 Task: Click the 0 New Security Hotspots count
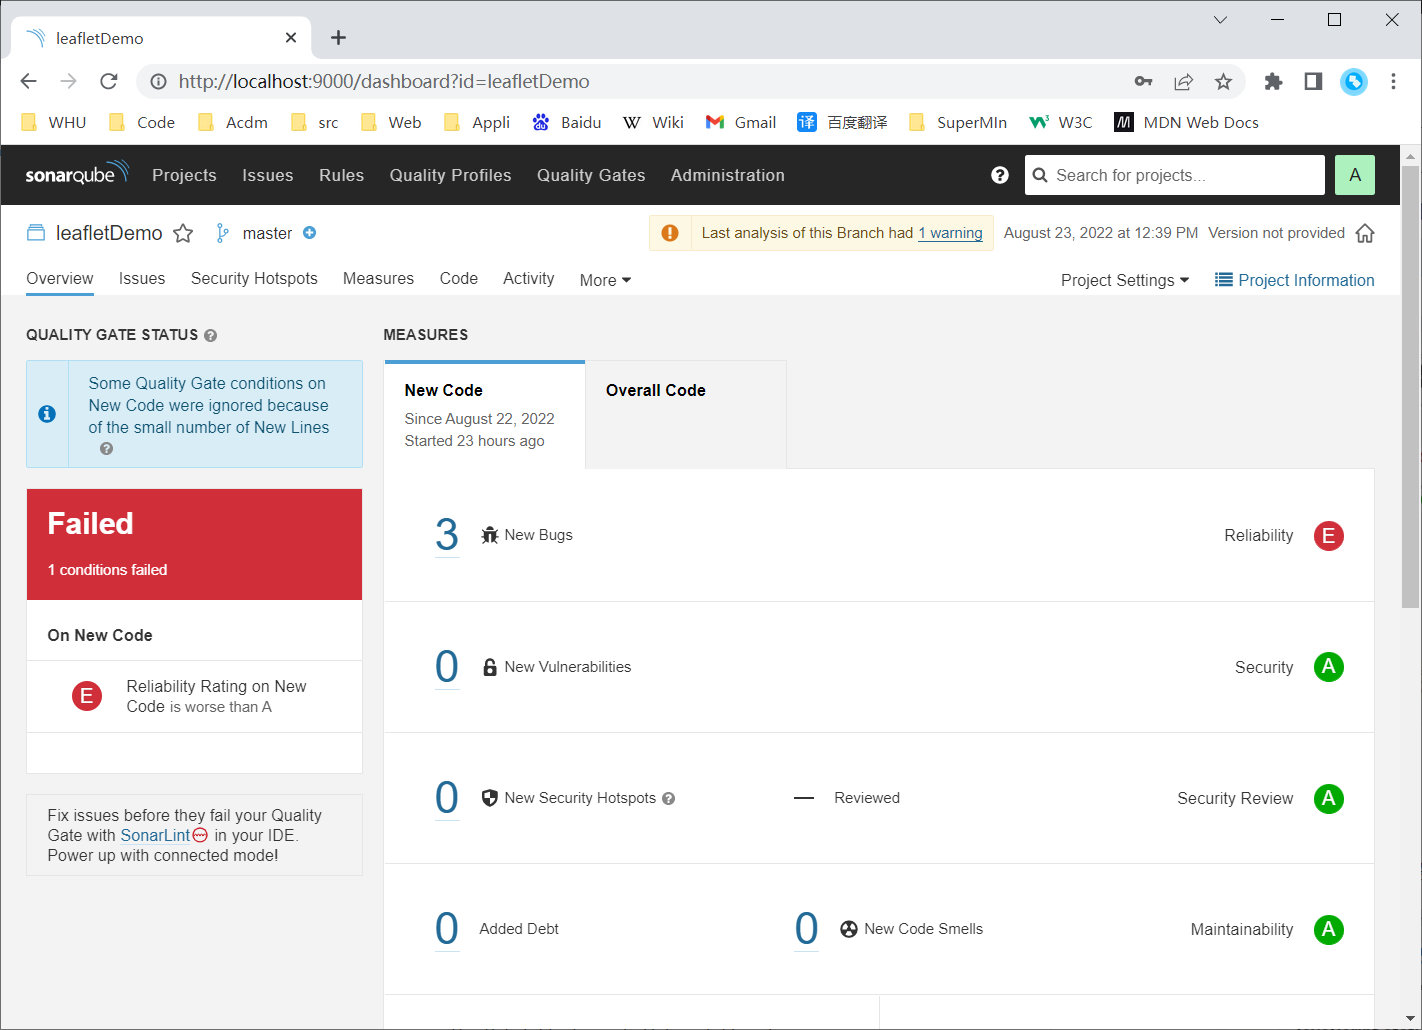point(447,798)
